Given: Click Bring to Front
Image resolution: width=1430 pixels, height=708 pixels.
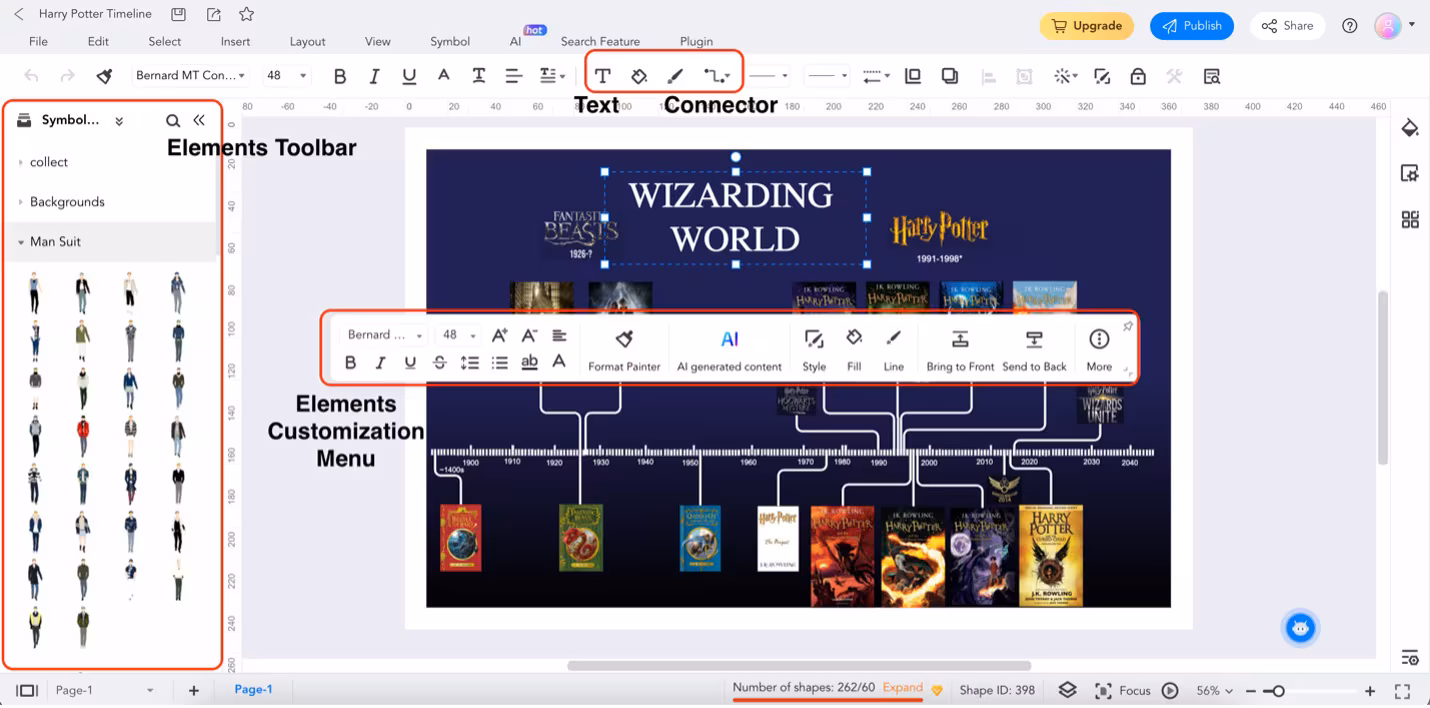Looking at the screenshot, I should [x=960, y=350].
